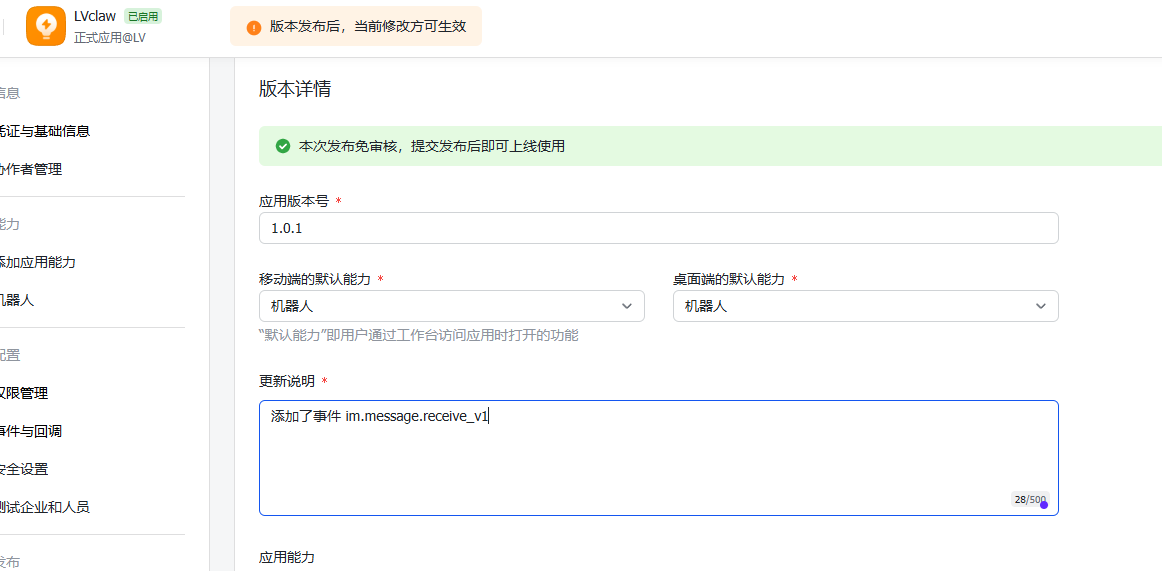Select 安全设置 in the sidebar
Screen dimensions: 1162x571
[24, 469]
